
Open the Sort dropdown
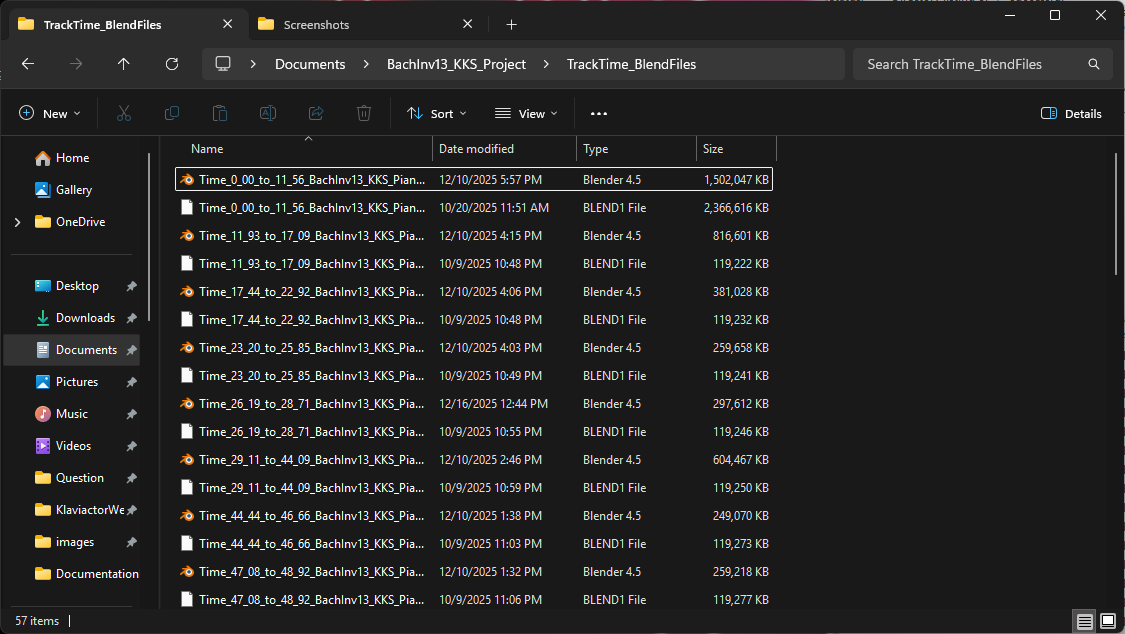436,113
